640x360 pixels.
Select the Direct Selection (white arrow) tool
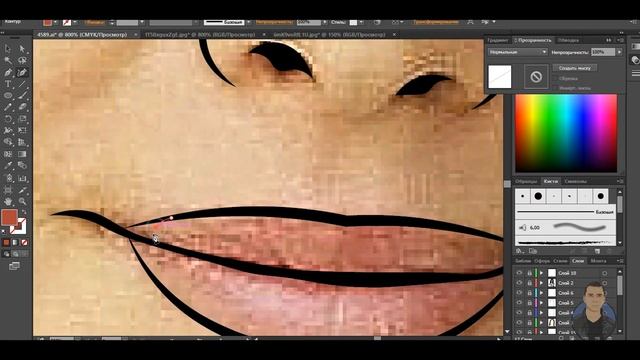pyautogui.click(x=22, y=49)
